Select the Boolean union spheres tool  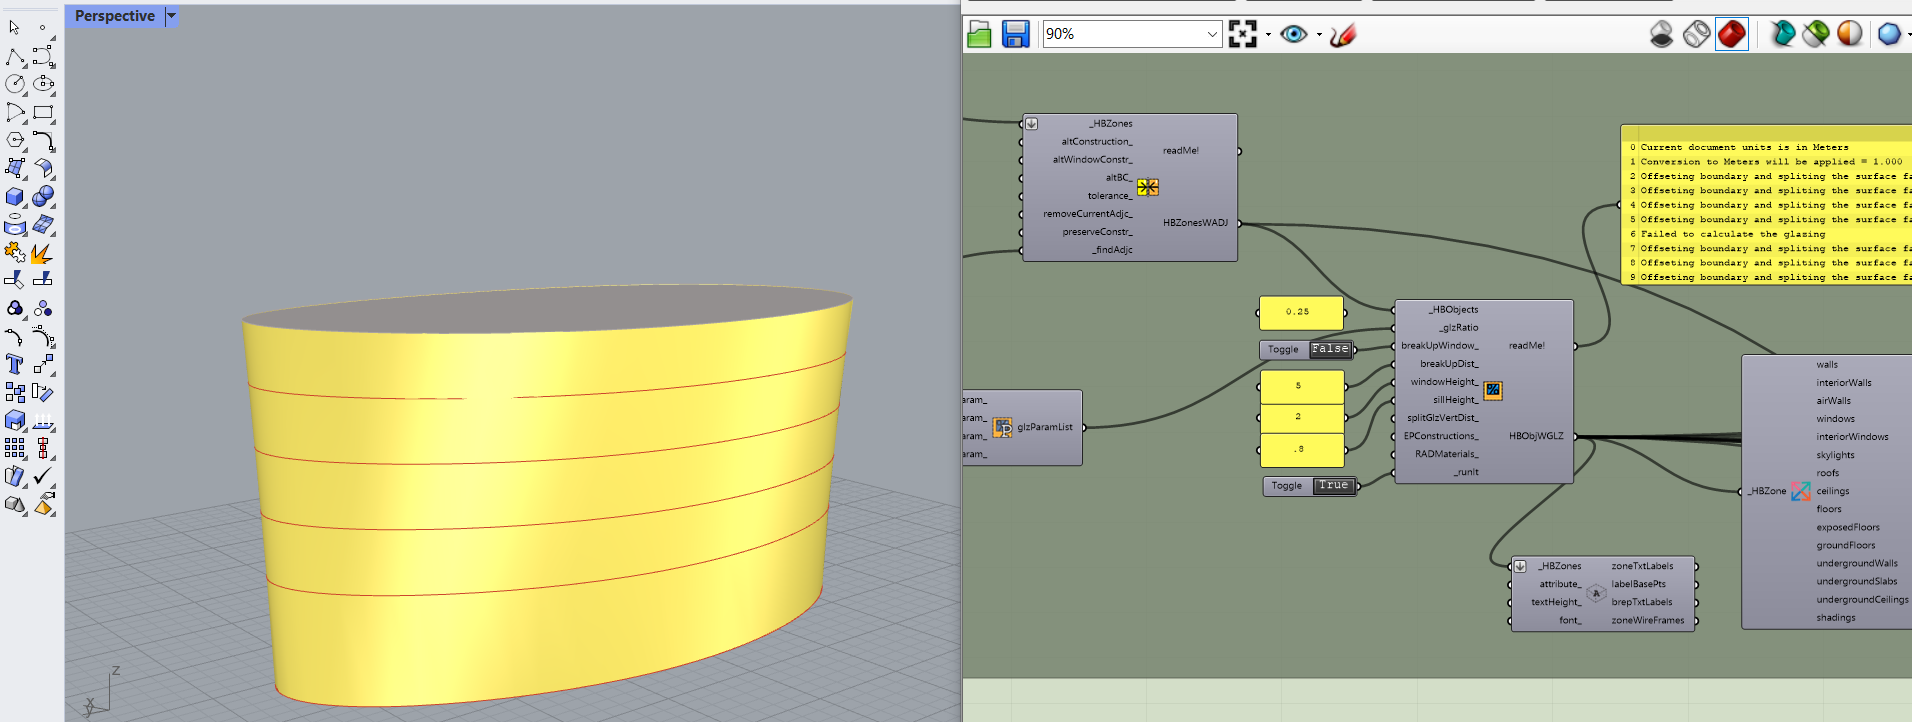coord(43,197)
